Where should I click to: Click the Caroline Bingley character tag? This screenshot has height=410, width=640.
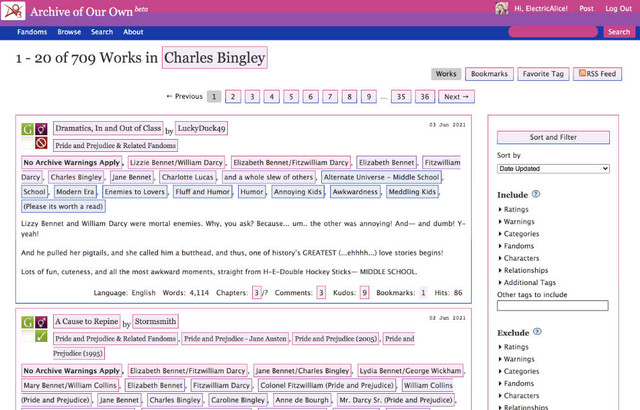coord(238,400)
